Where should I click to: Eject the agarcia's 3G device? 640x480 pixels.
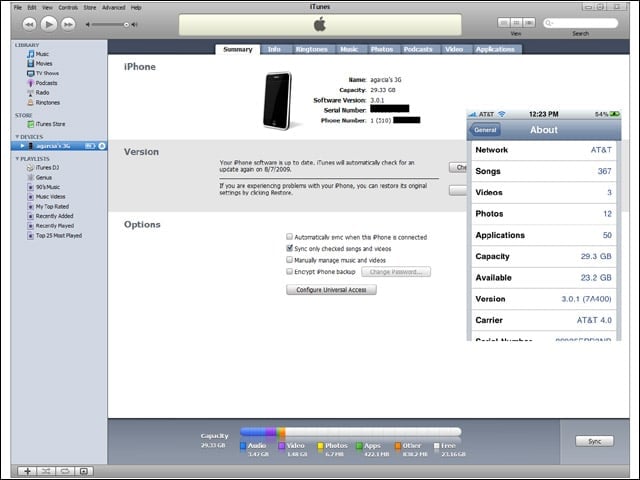102,146
